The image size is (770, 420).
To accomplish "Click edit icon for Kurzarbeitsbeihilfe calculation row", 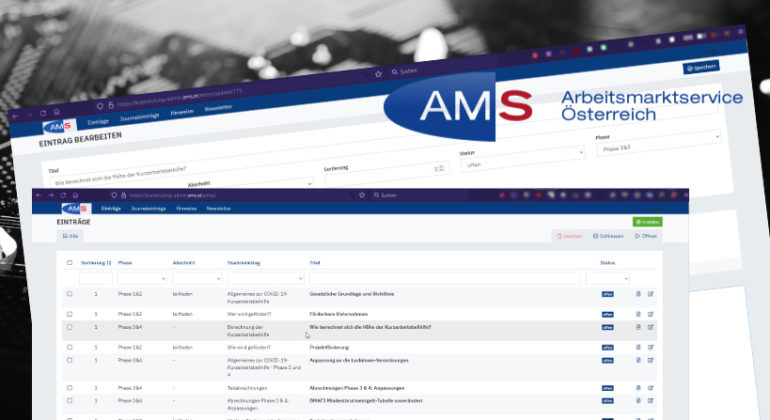I will coord(650,327).
